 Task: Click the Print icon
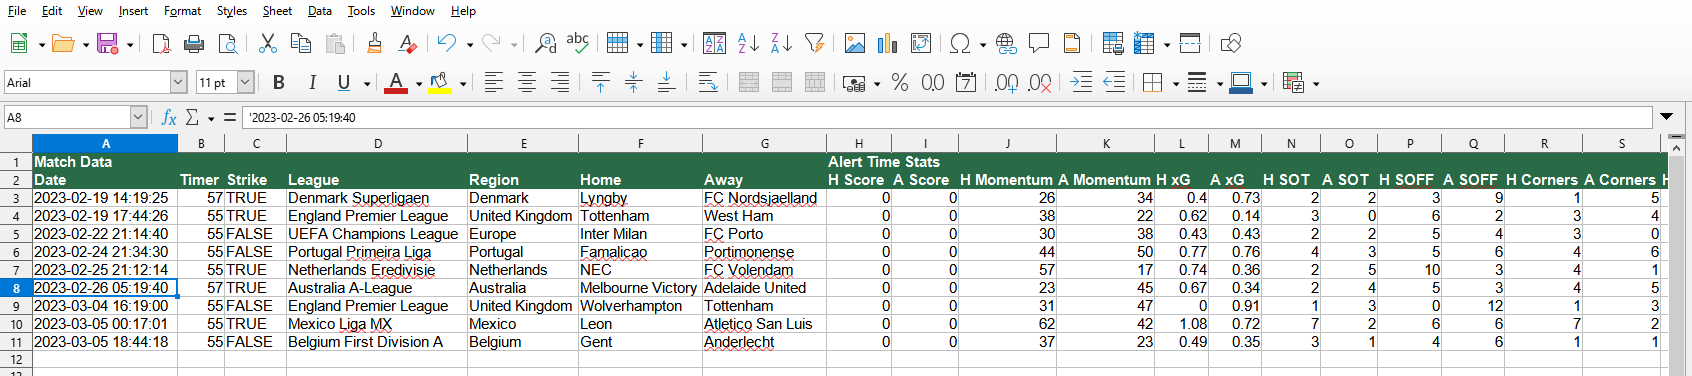(194, 43)
